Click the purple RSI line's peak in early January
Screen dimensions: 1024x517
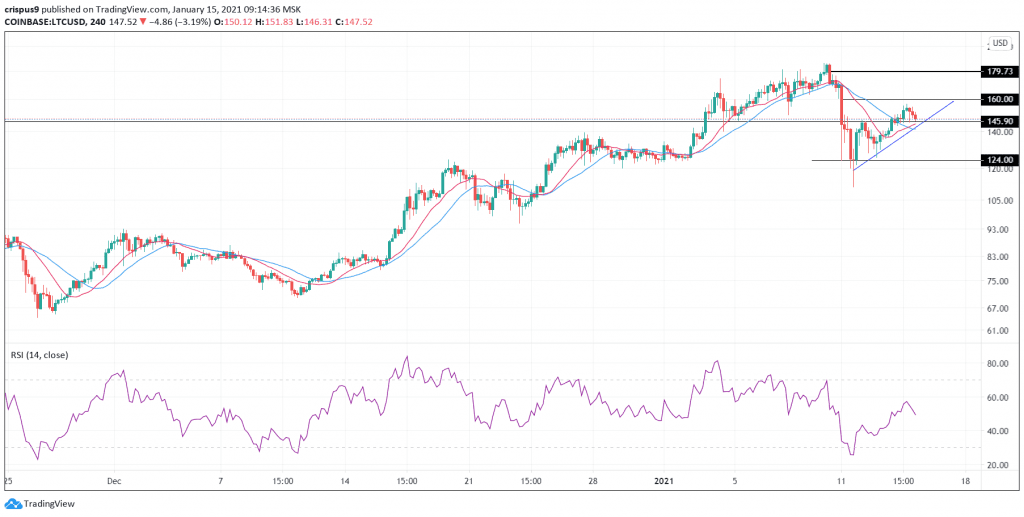pos(716,362)
